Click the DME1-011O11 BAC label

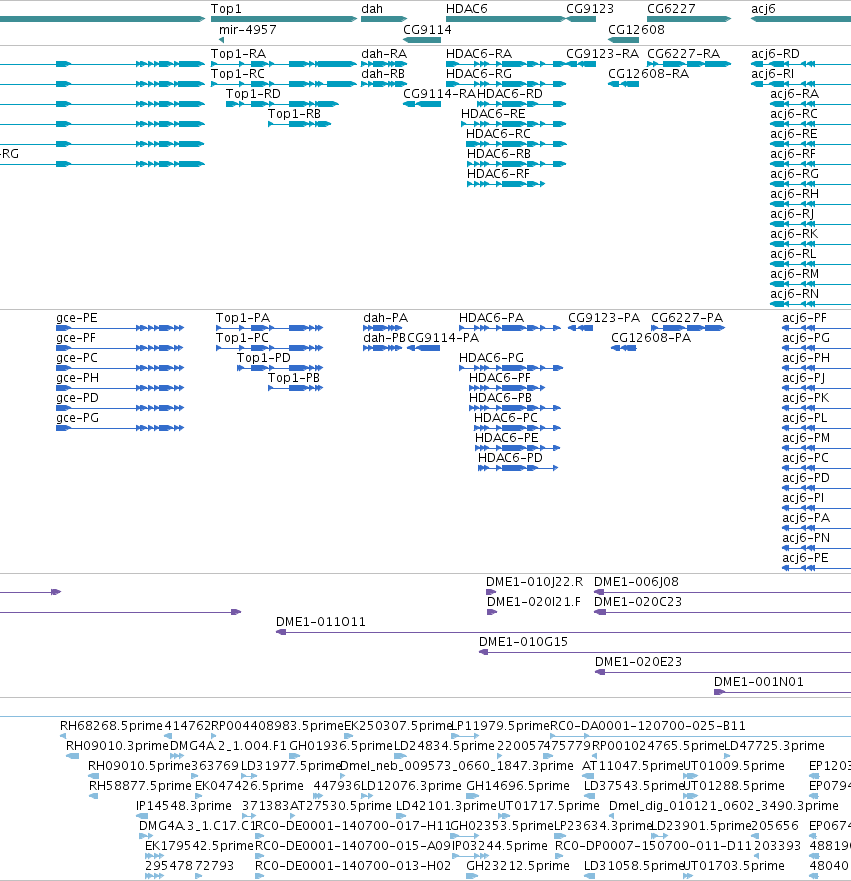(x=321, y=622)
